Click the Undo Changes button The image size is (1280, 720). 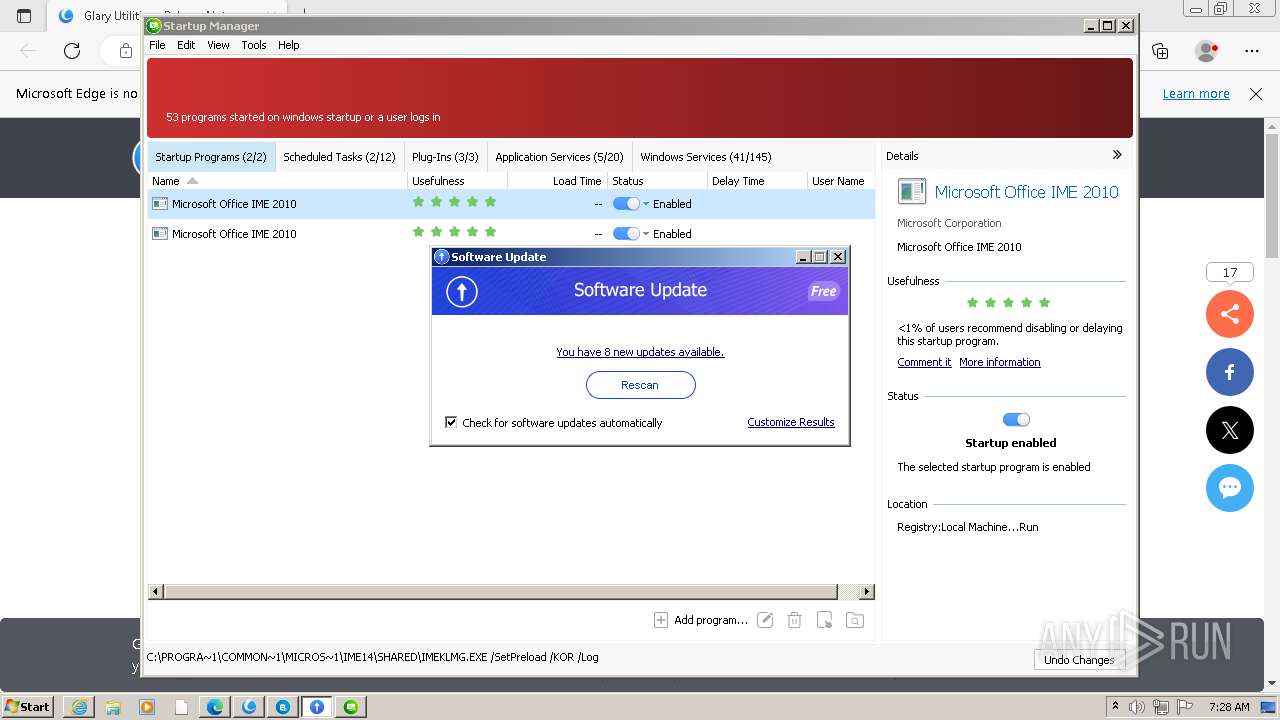[x=1079, y=660]
